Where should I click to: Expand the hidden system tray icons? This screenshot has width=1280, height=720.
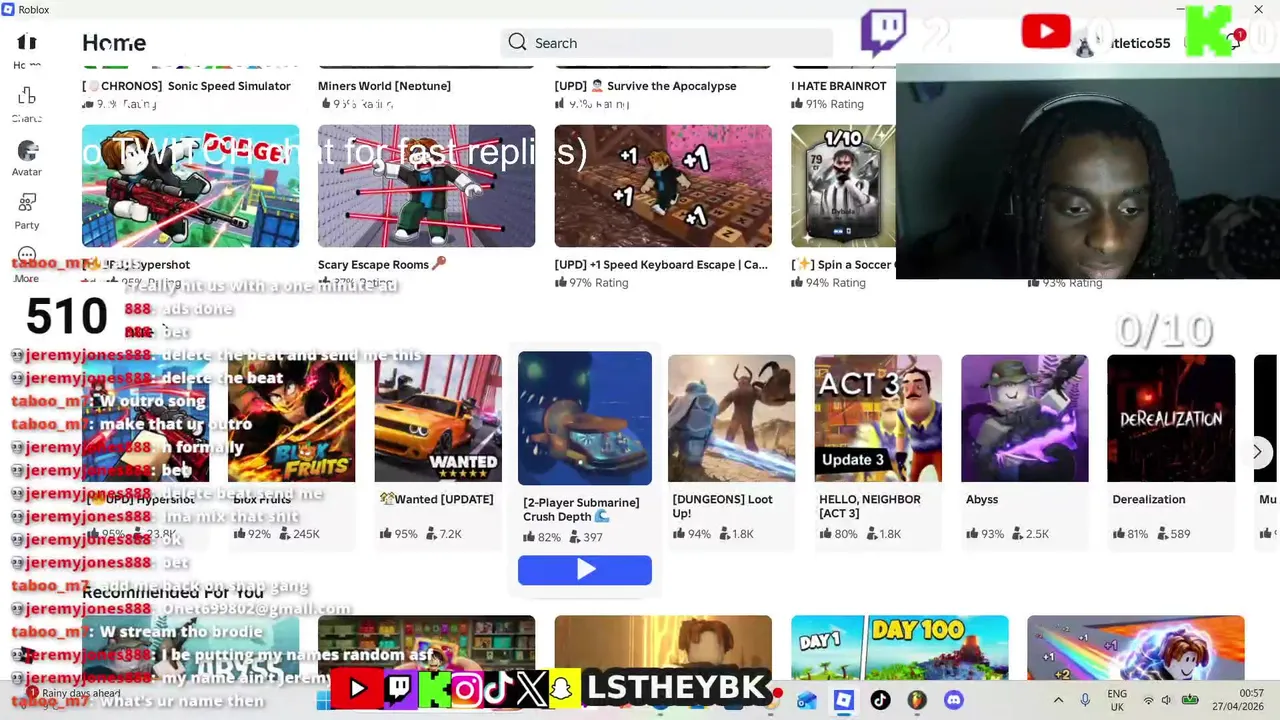1058,701
